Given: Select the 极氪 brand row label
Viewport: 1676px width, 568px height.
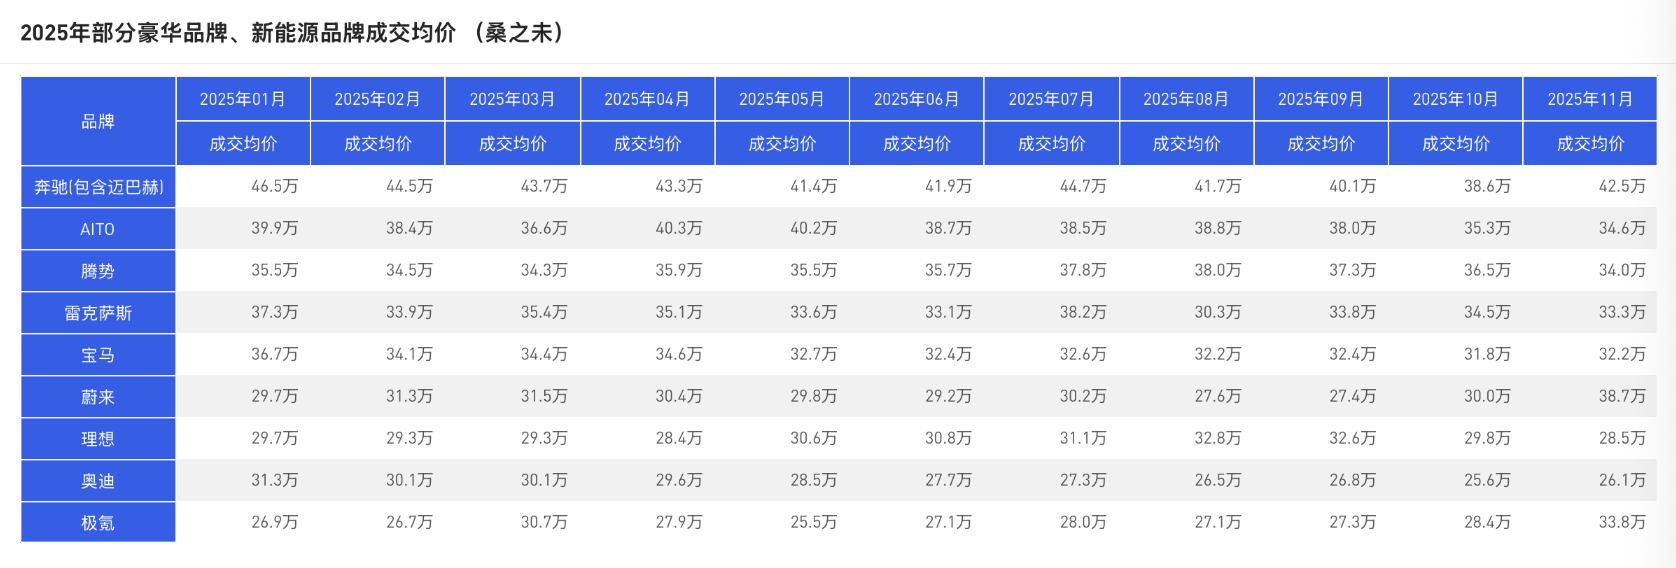Looking at the screenshot, I should pos(98,523).
